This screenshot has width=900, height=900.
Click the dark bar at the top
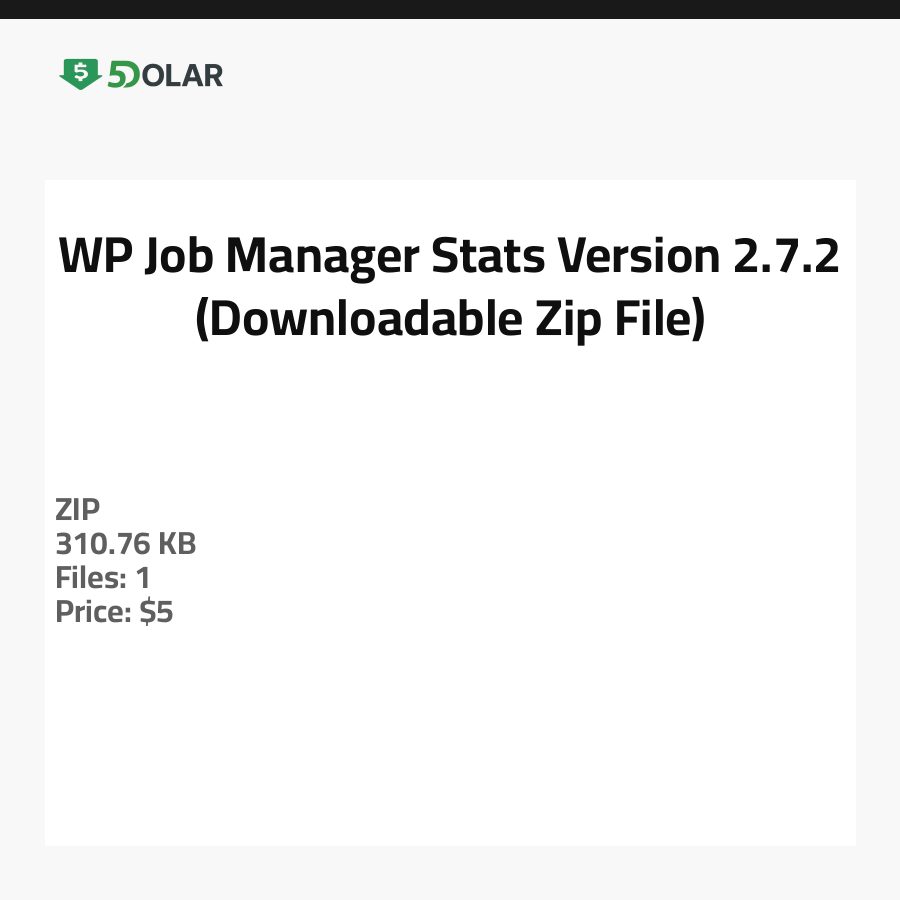[x=450, y=9]
